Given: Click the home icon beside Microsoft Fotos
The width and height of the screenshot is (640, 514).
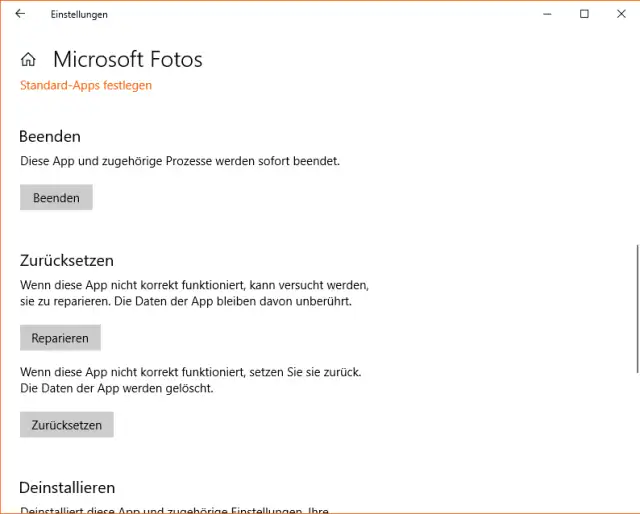Looking at the screenshot, I should [28, 60].
